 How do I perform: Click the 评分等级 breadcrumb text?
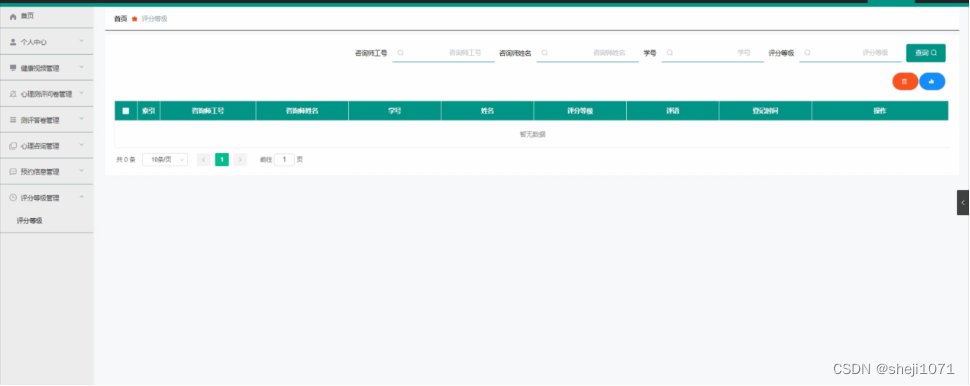coord(155,19)
